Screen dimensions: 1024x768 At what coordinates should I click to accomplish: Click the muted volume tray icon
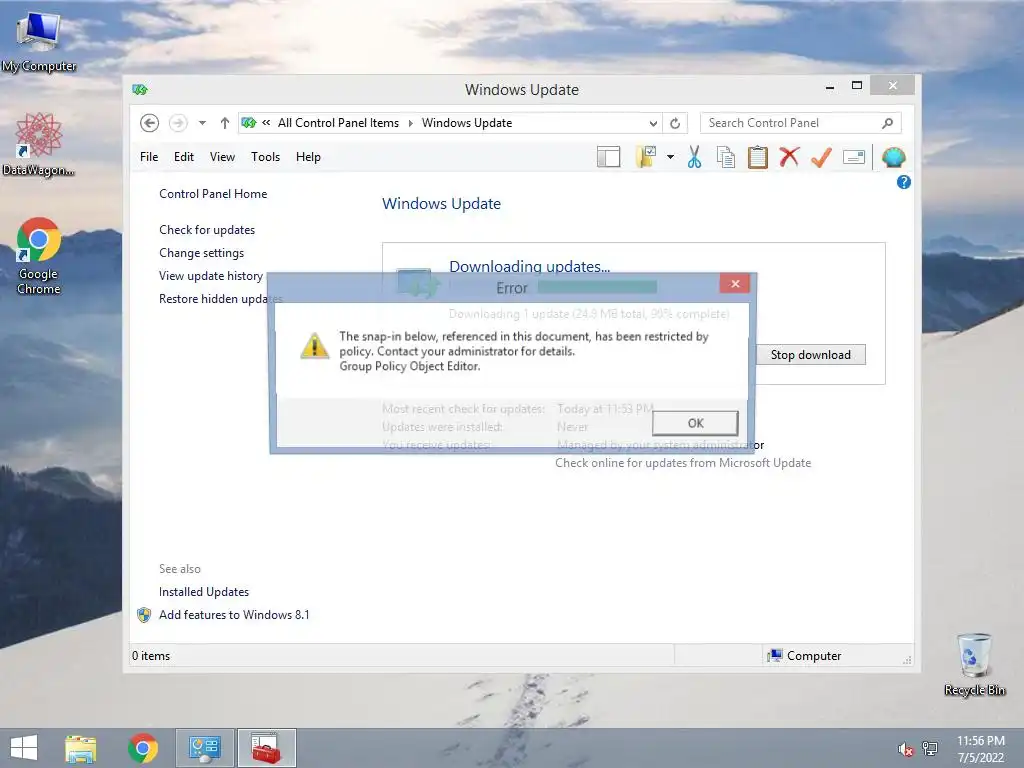click(906, 749)
